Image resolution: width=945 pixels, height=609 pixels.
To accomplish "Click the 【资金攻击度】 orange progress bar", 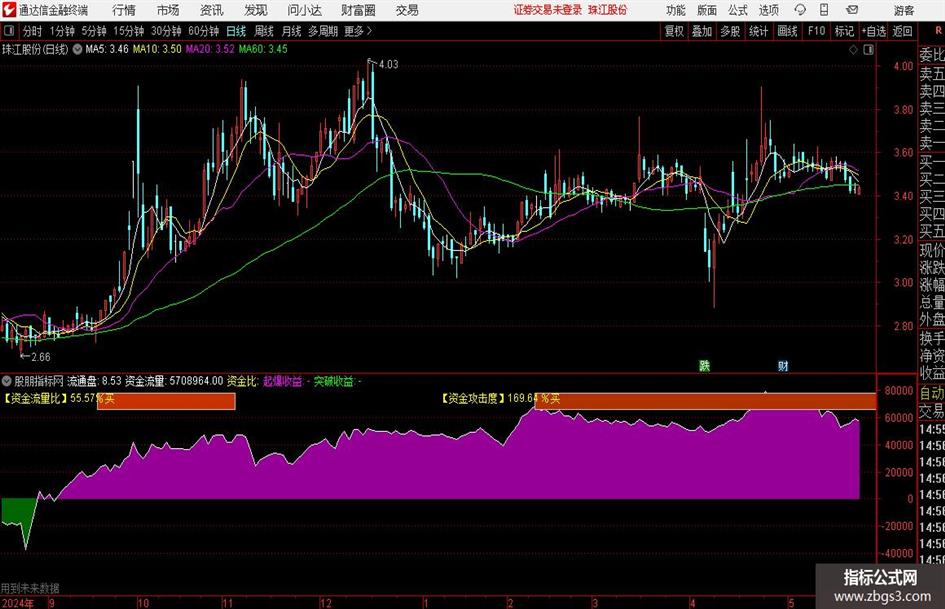I will (x=705, y=400).
